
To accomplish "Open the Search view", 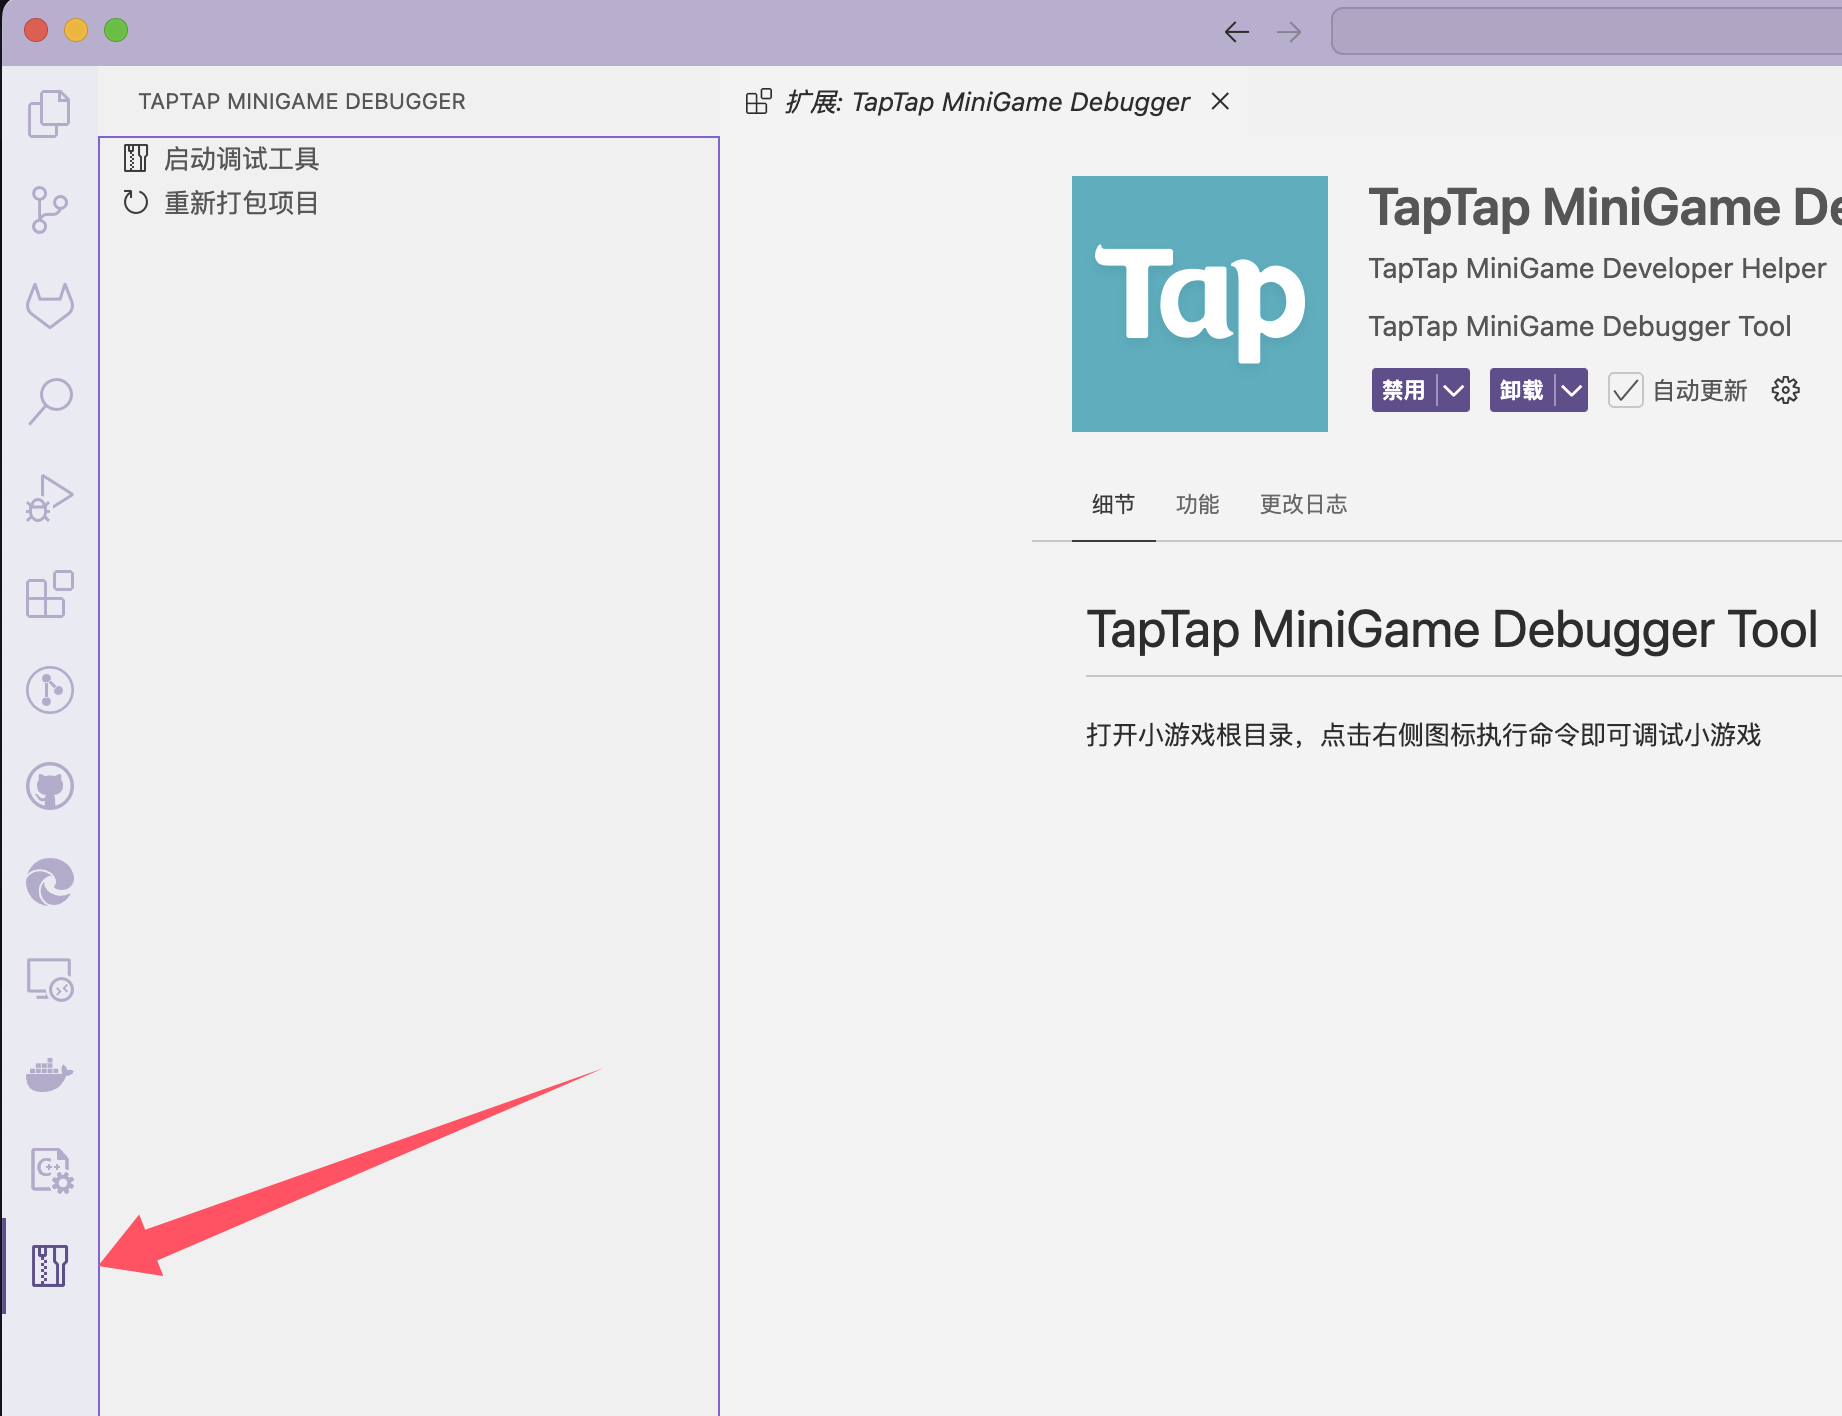I will point(49,402).
